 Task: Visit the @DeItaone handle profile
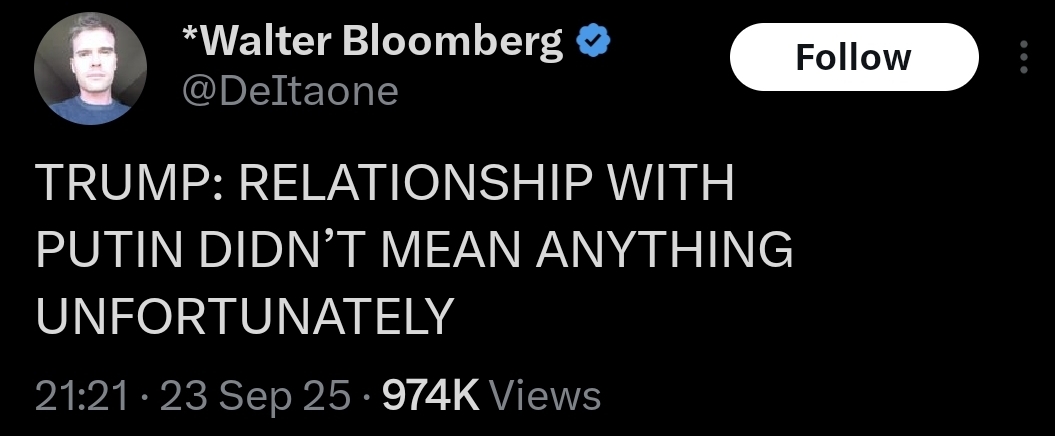(x=290, y=92)
